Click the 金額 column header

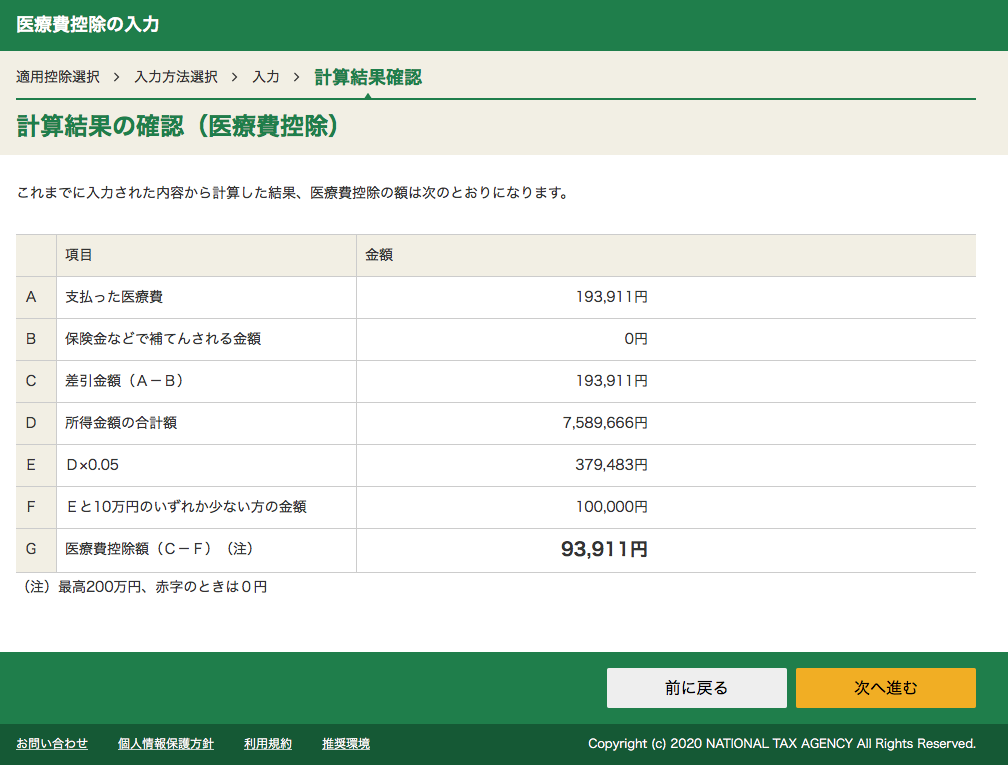click(x=379, y=255)
